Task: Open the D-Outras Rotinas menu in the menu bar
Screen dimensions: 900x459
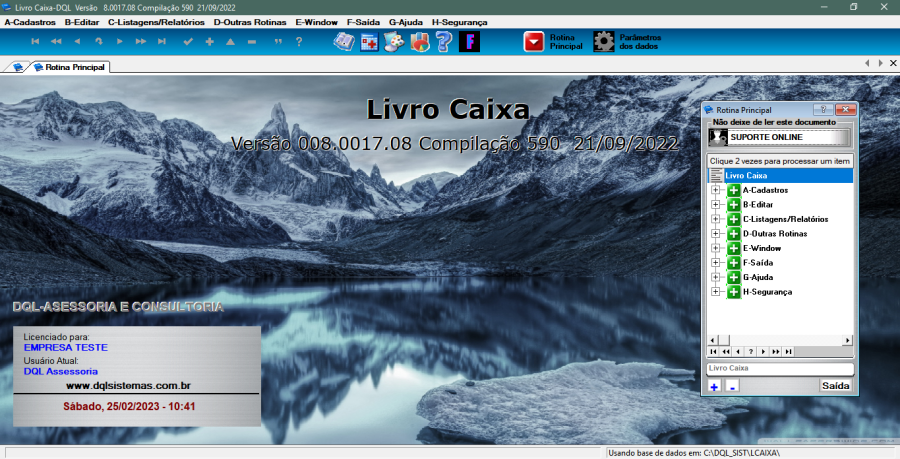Action: point(250,21)
